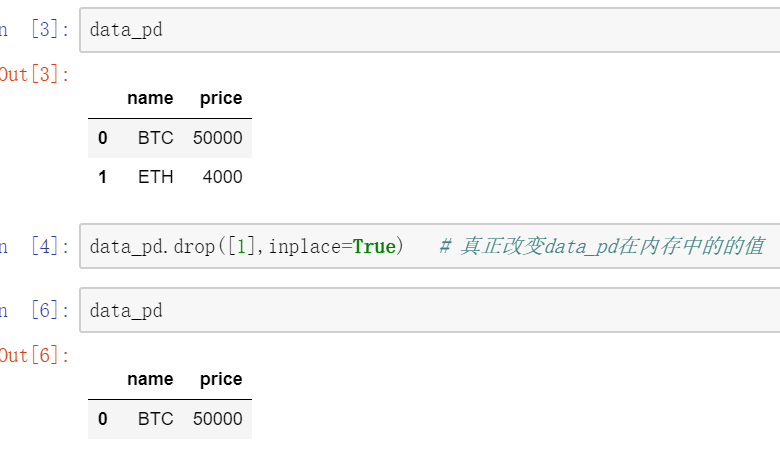This screenshot has height=455, width=780.
Task: Click BTC in the second output table
Action: coord(155,419)
